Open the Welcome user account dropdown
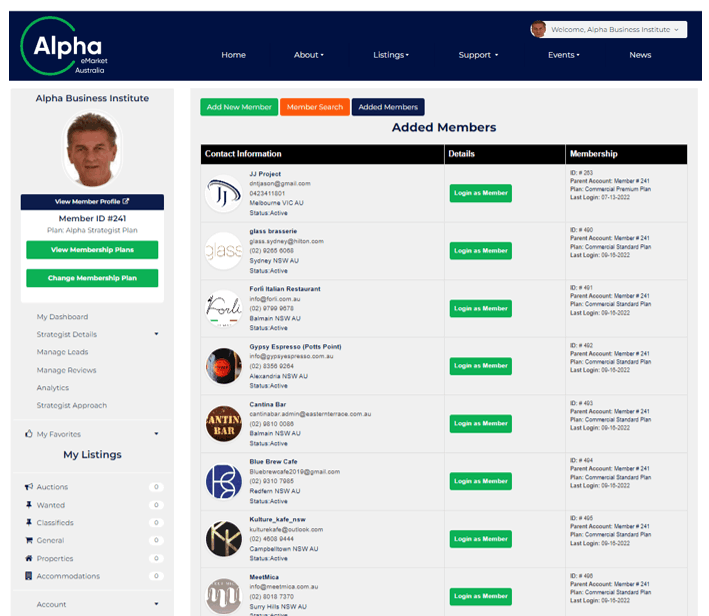709x616 pixels. click(608, 30)
